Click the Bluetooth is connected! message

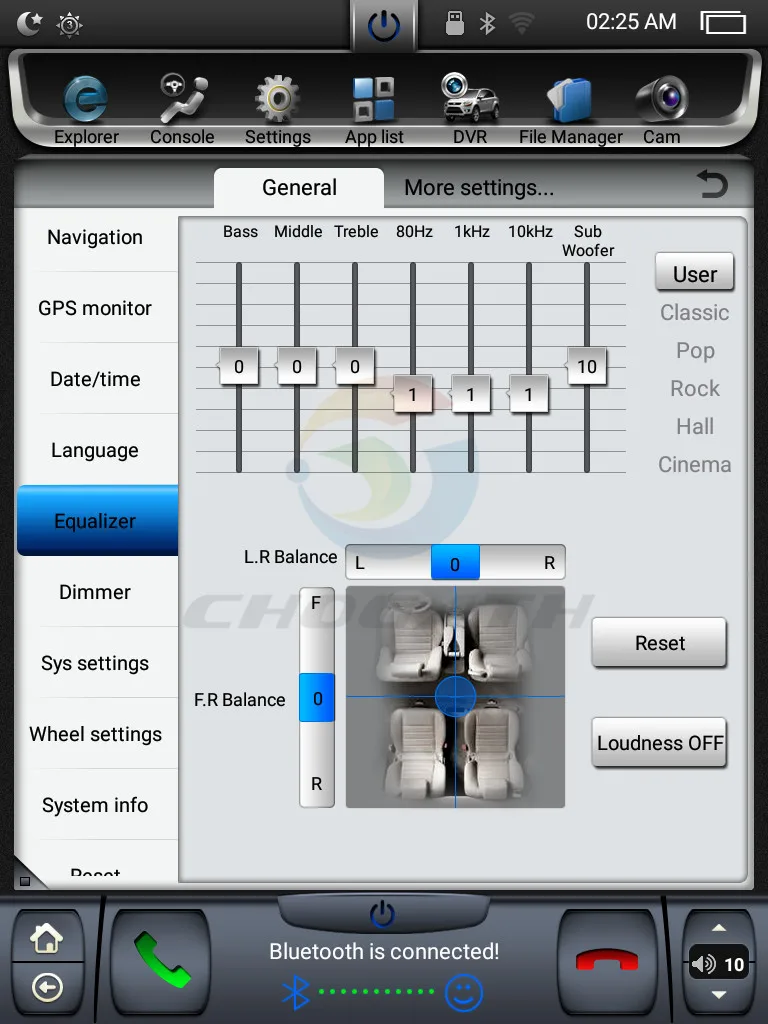point(384,952)
